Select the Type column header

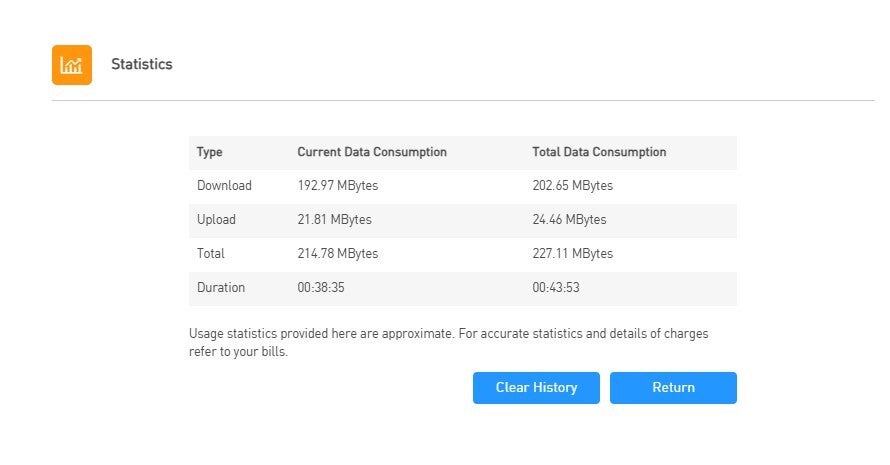[209, 152]
